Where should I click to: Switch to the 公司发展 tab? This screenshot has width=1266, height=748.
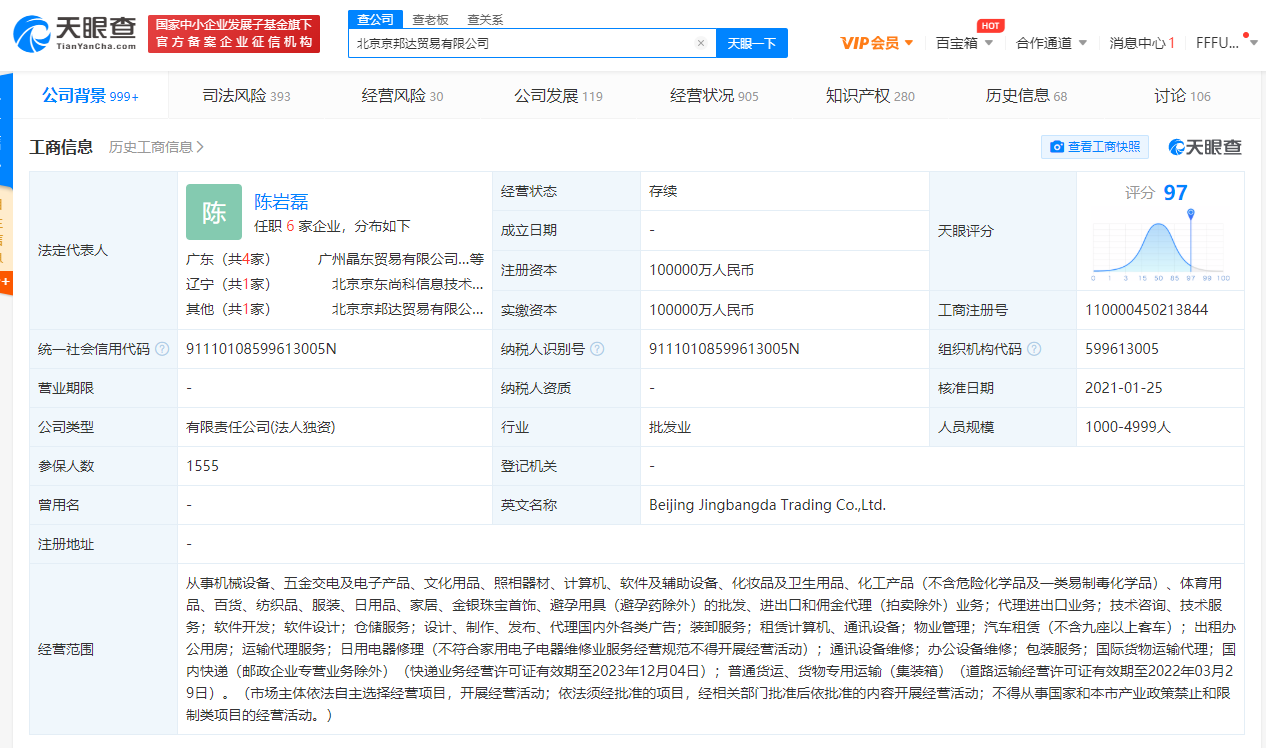coord(558,96)
